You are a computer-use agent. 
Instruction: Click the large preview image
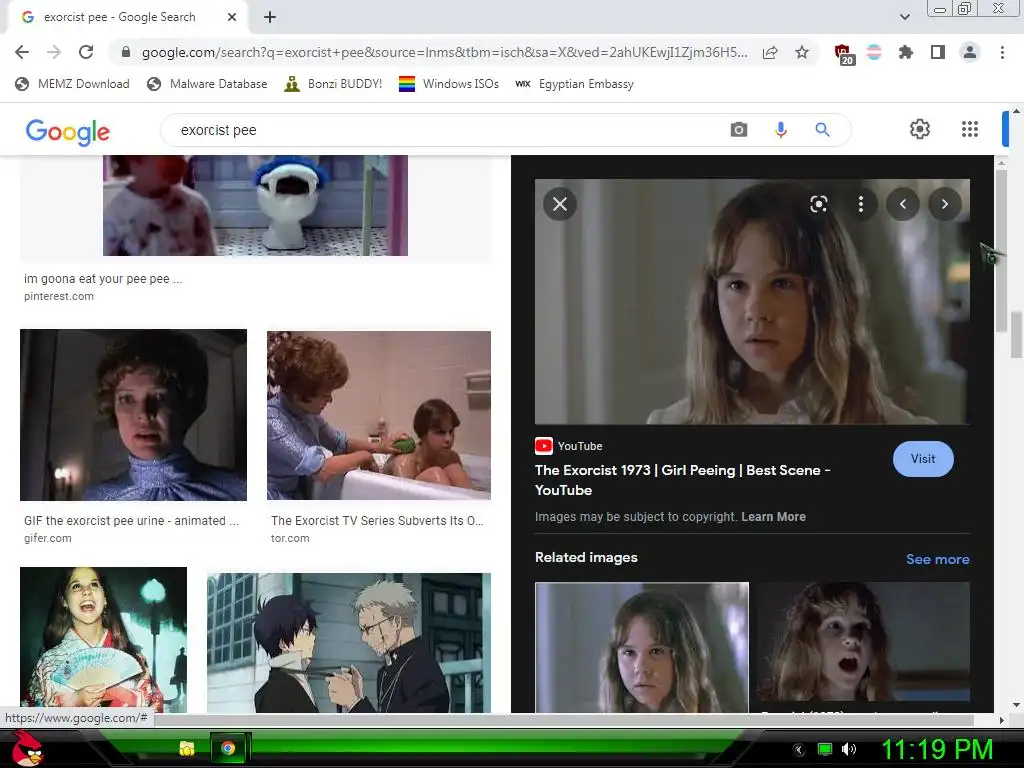pos(752,302)
